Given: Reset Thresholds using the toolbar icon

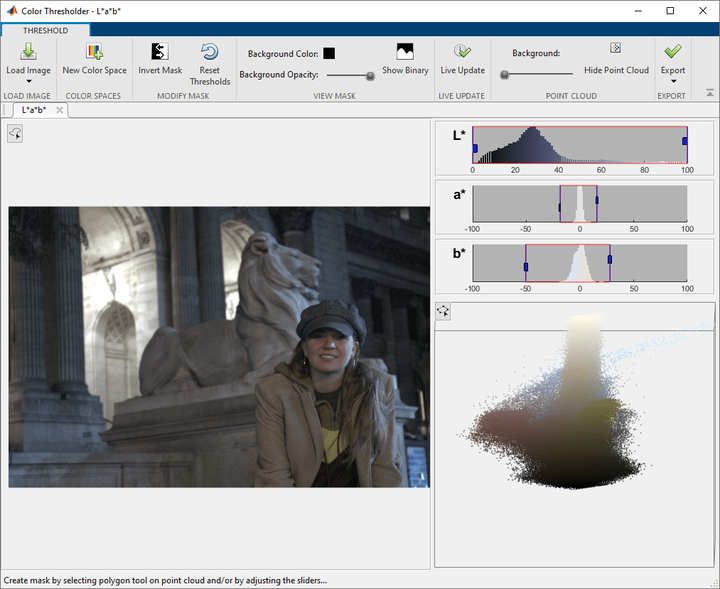Looking at the screenshot, I should pos(210,52).
